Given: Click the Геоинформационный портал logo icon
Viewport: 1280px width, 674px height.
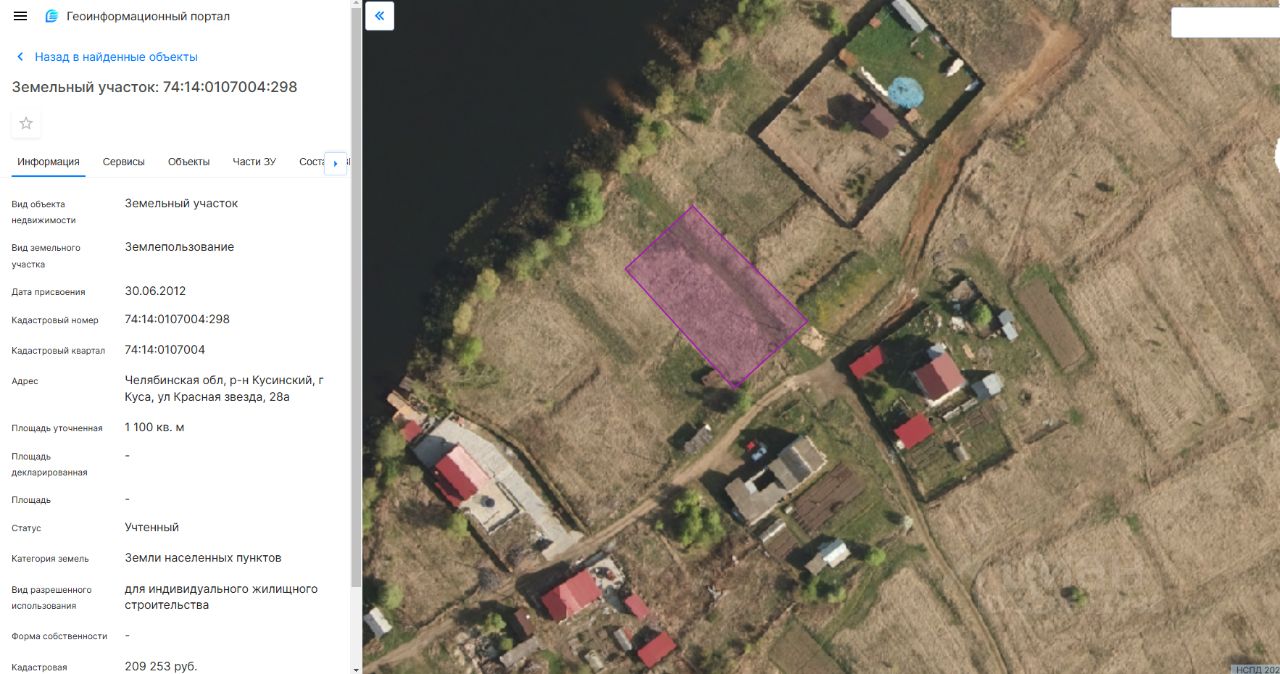Looking at the screenshot, I should [x=52, y=16].
